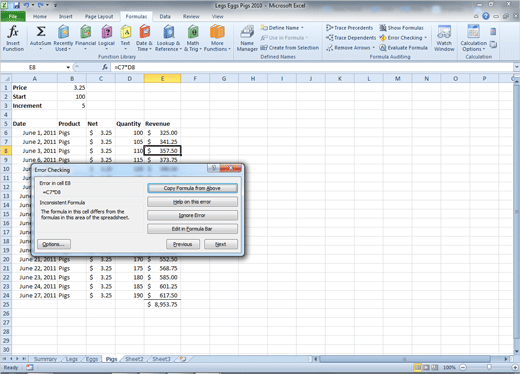The width and height of the screenshot is (520, 374).
Task: Click the AutoSum sigma icon
Action: 41,32
